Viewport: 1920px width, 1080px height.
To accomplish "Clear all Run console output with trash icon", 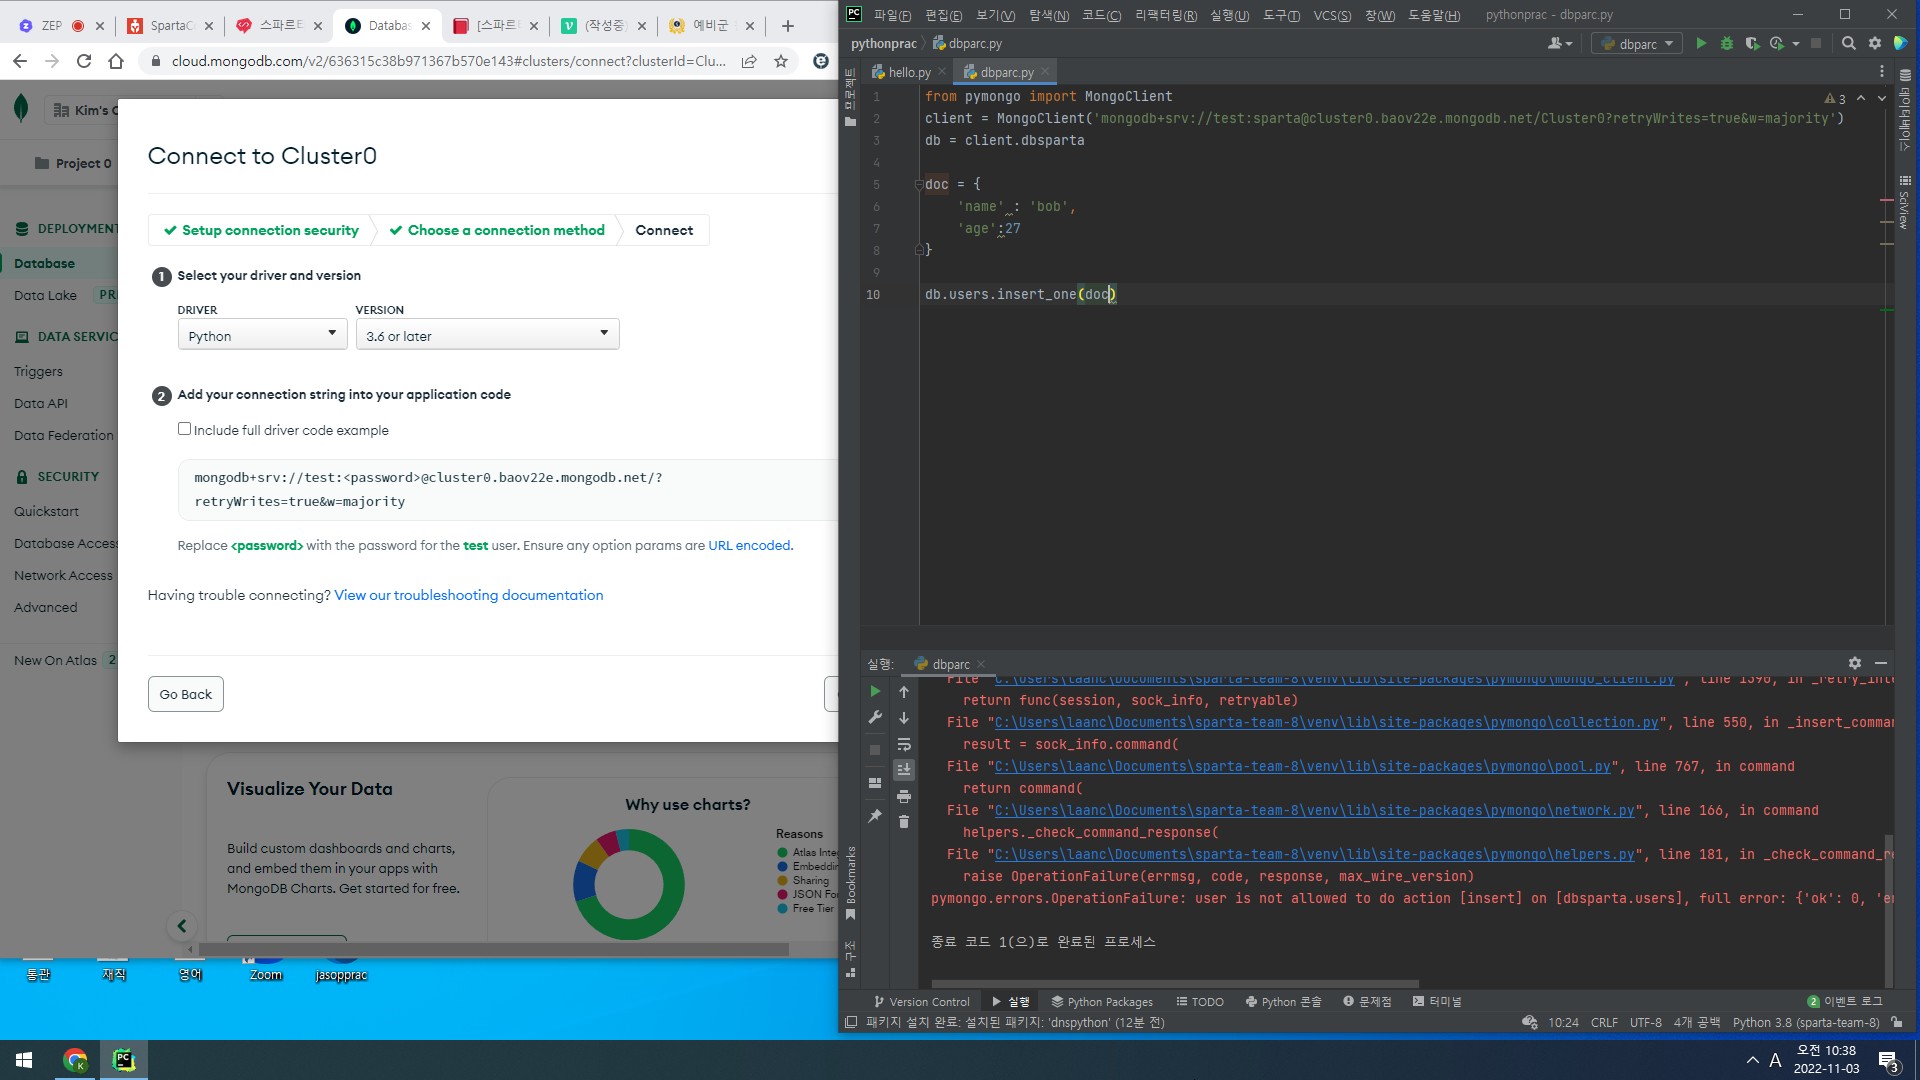I will click(x=904, y=822).
